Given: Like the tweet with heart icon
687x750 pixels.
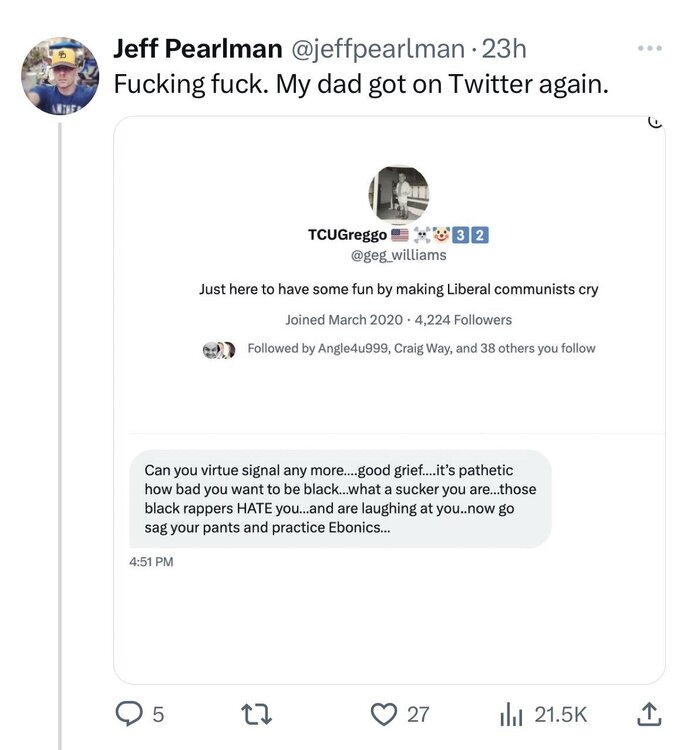Looking at the screenshot, I should click(385, 713).
